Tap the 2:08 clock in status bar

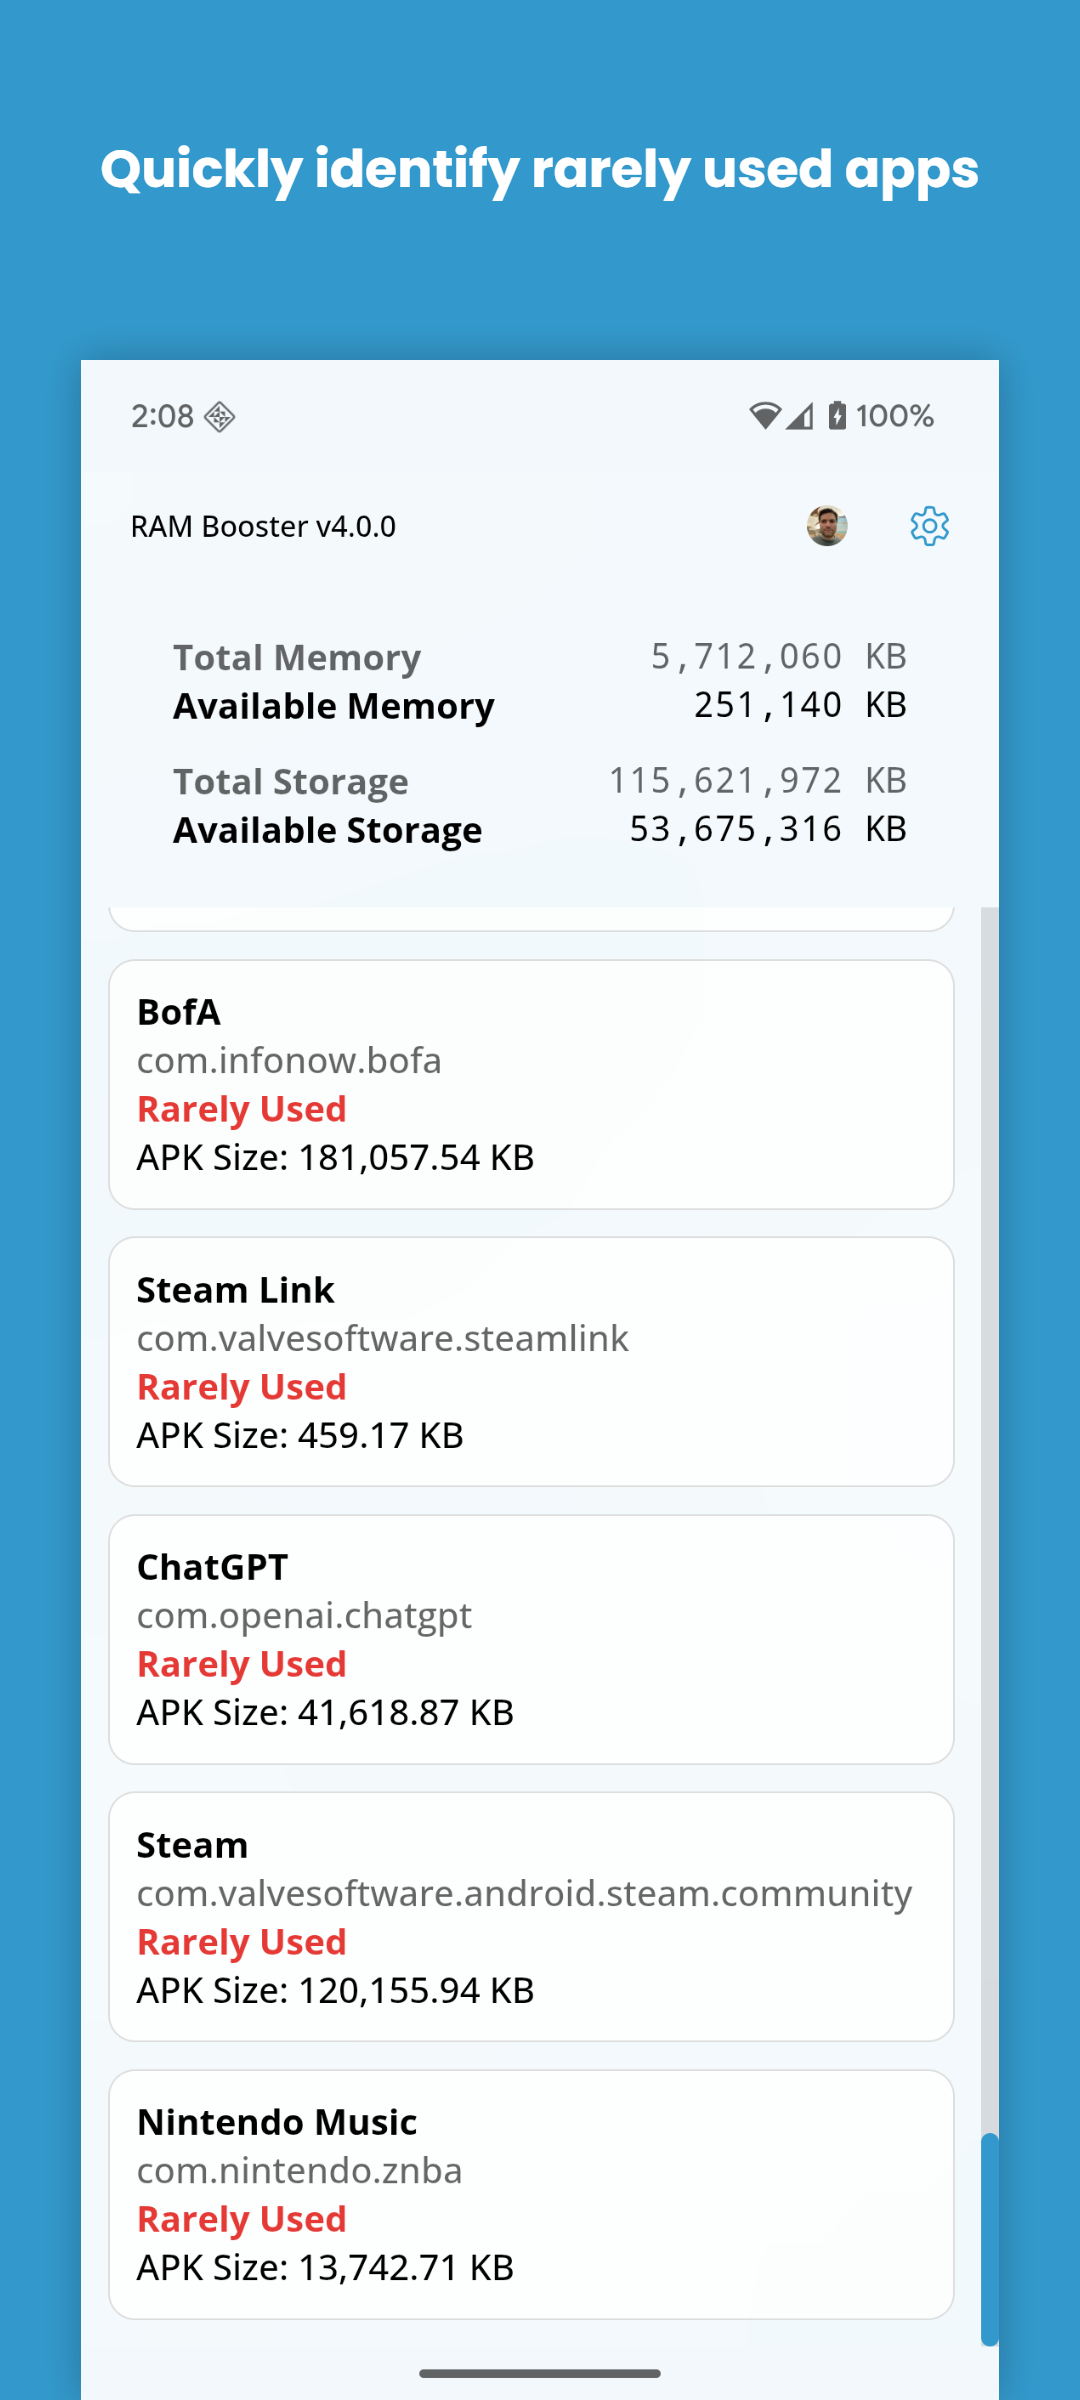click(x=162, y=416)
